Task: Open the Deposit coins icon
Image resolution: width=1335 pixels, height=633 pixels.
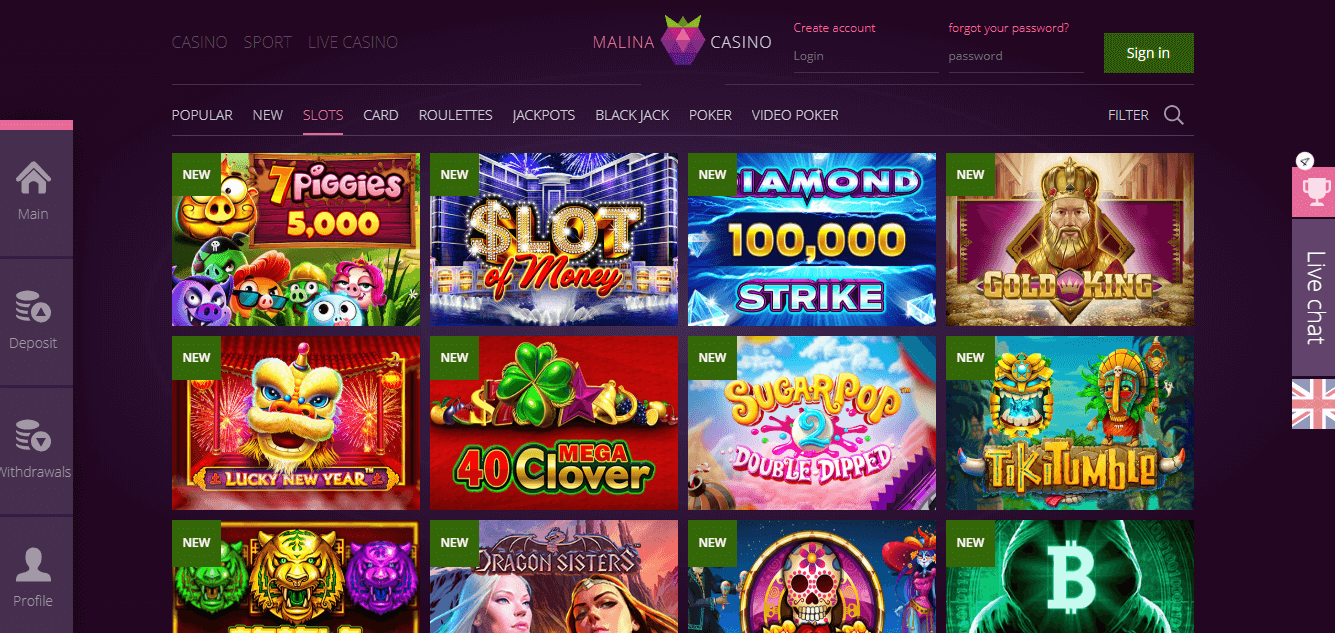Action: tap(33, 307)
